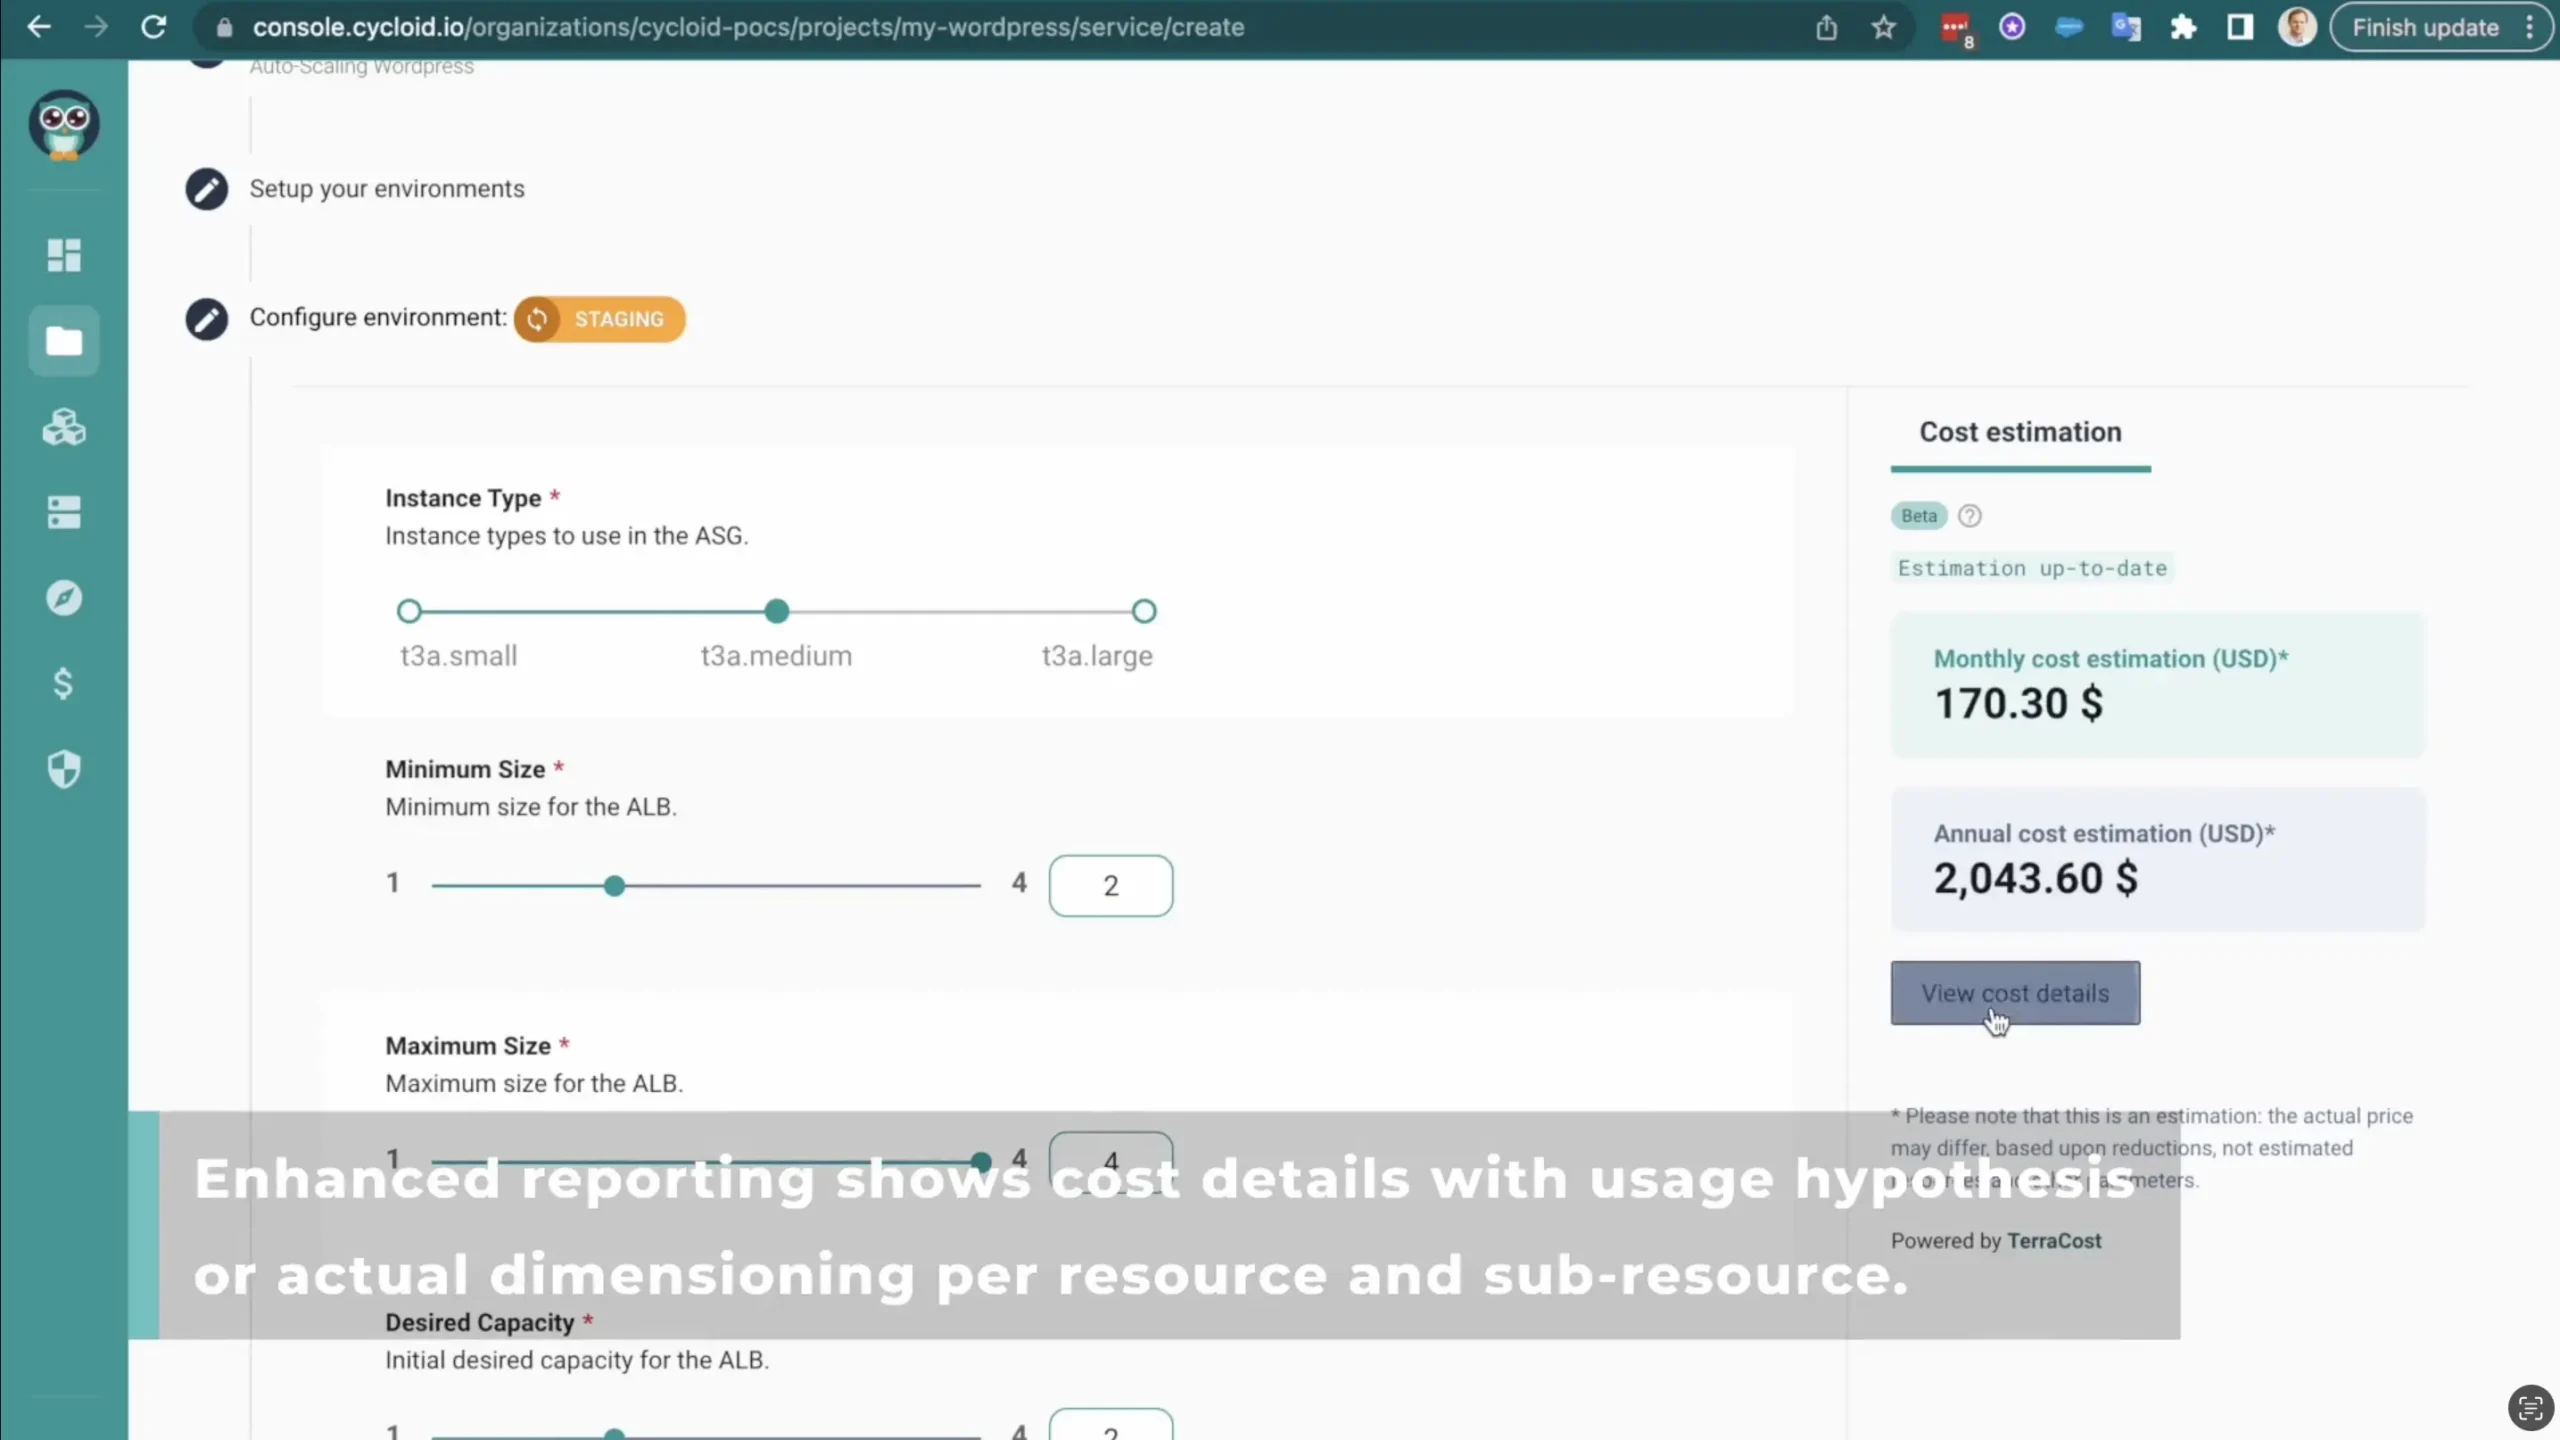
Task: Click the Desired Capacity slider handle
Action: pyautogui.click(x=615, y=1434)
